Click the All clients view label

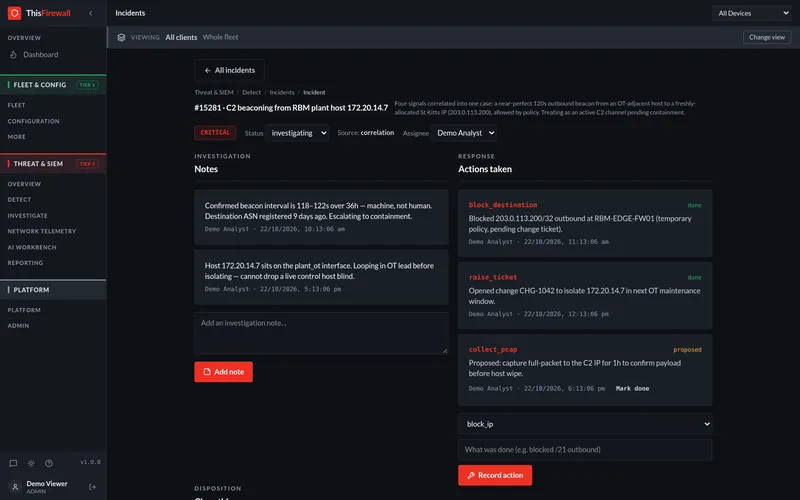click(x=181, y=37)
